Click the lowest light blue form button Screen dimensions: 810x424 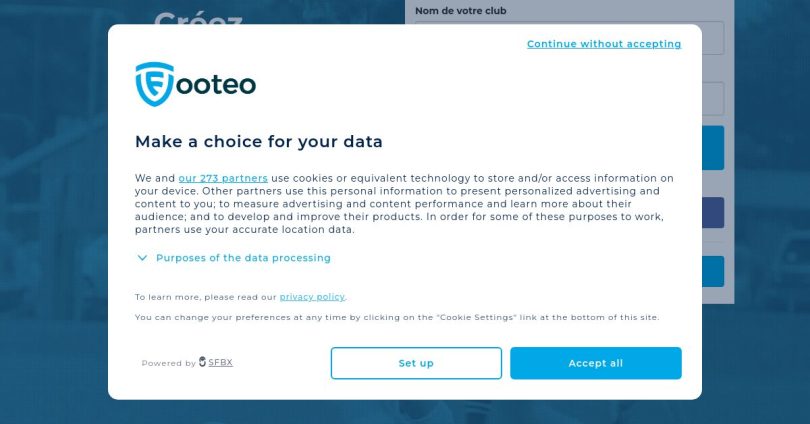[712, 271]
